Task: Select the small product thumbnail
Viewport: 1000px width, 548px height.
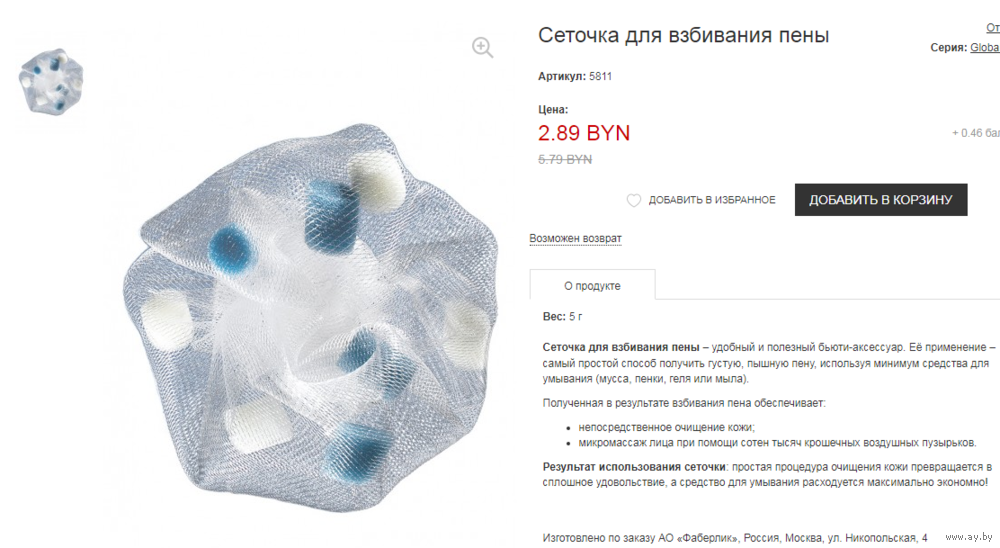Action: click(51, 81)
